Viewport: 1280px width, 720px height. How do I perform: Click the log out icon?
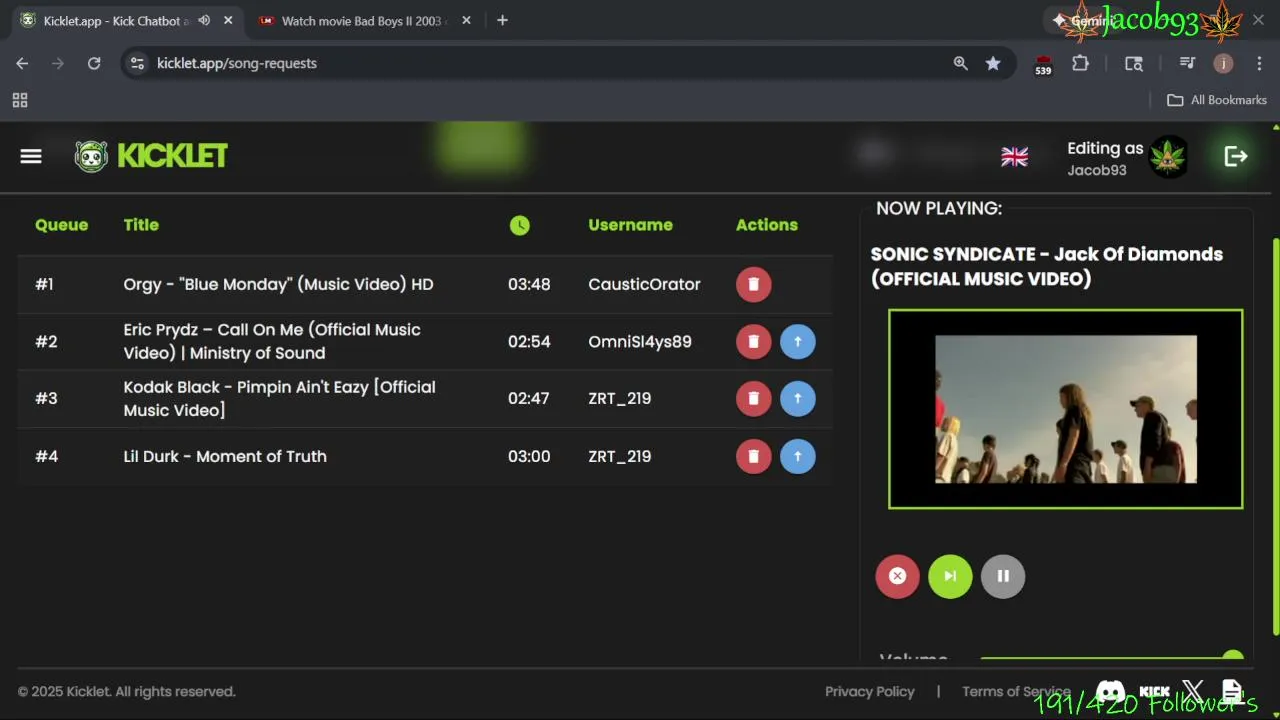(x=1236, y=156)
